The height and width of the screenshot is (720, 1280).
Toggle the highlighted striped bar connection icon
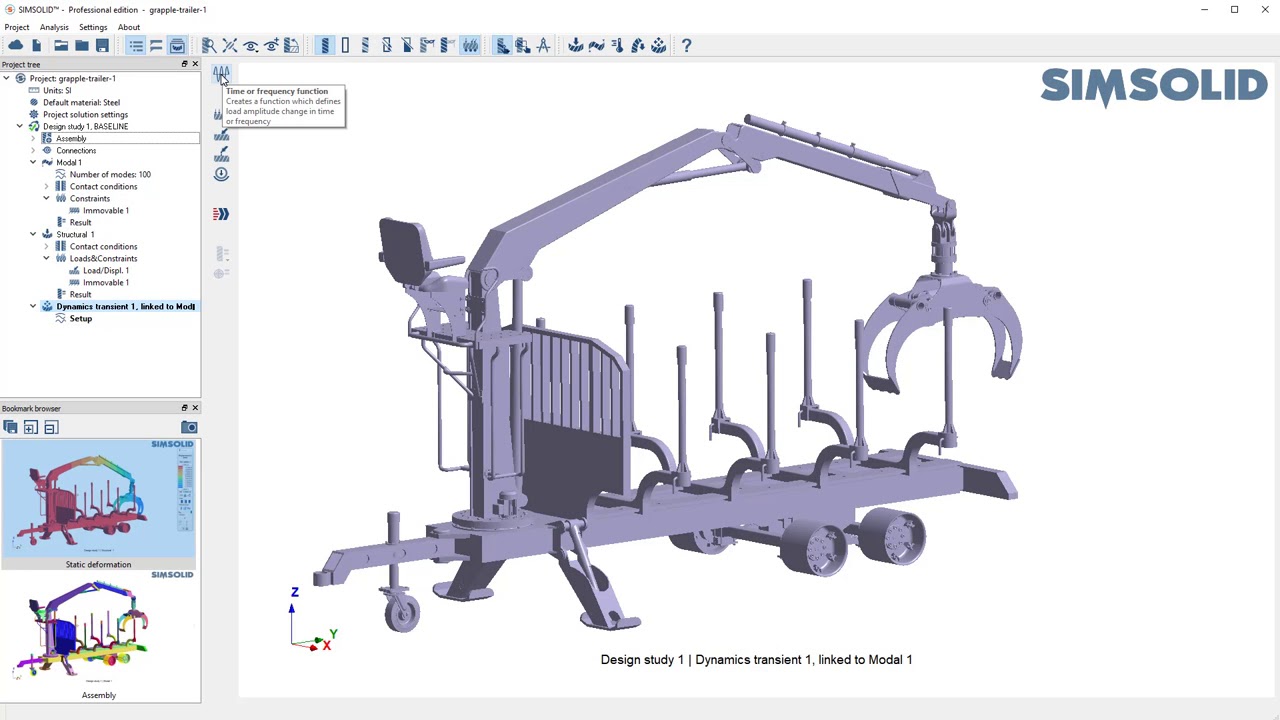(325, 45)
